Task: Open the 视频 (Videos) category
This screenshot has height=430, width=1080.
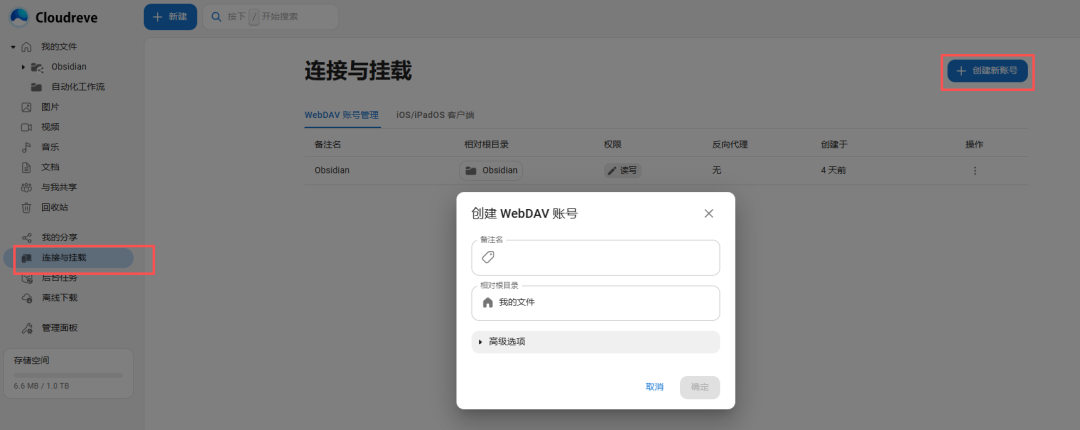Action: pyautogui.click(x=50, y=127)
